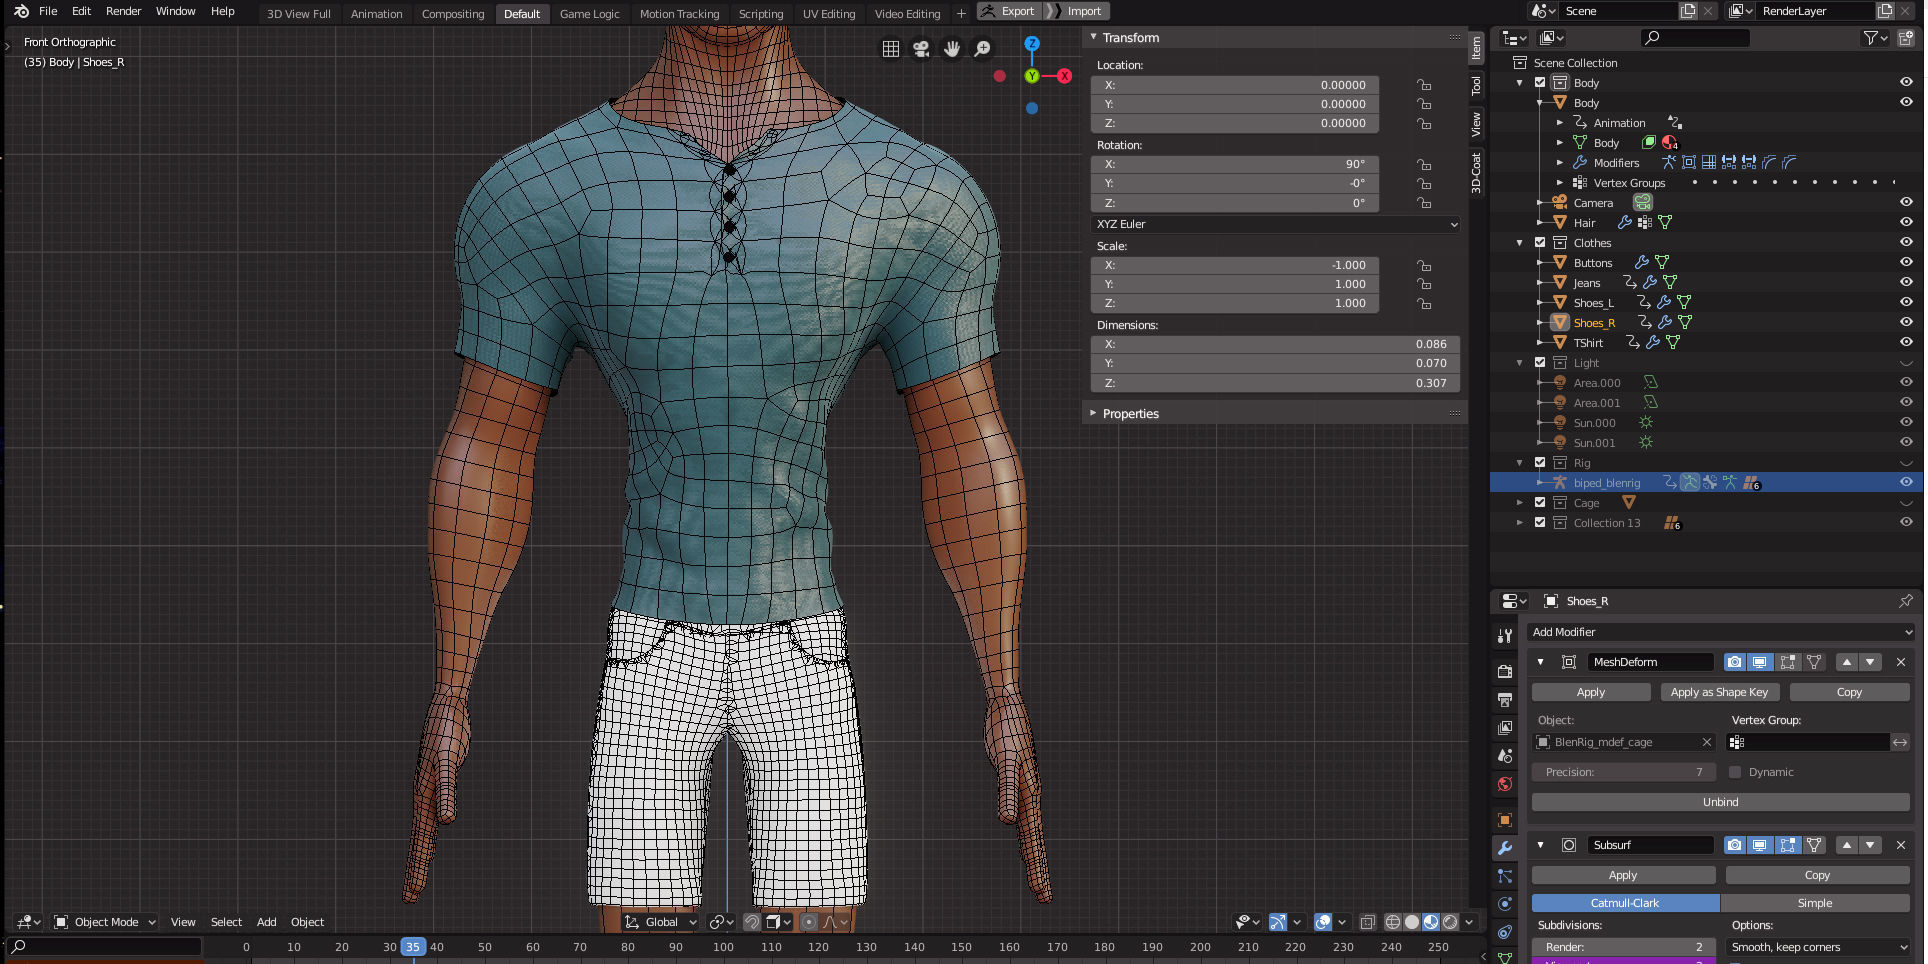Collapse the Transform panel

tap(1093, 37)
